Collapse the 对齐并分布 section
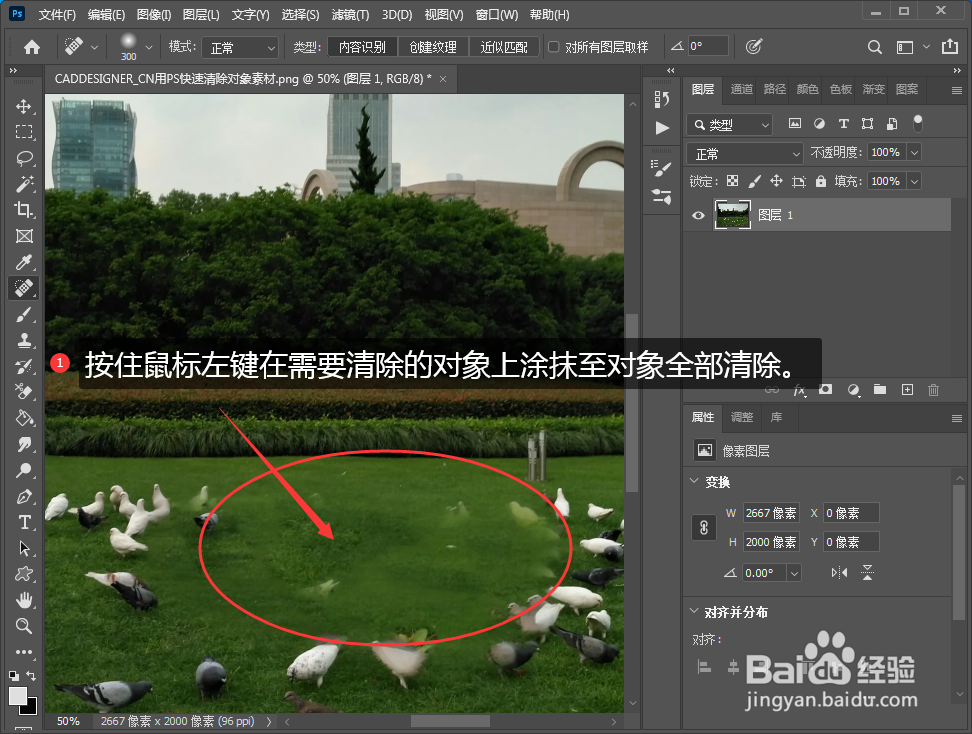972x734 pixels. pos(694,611)
